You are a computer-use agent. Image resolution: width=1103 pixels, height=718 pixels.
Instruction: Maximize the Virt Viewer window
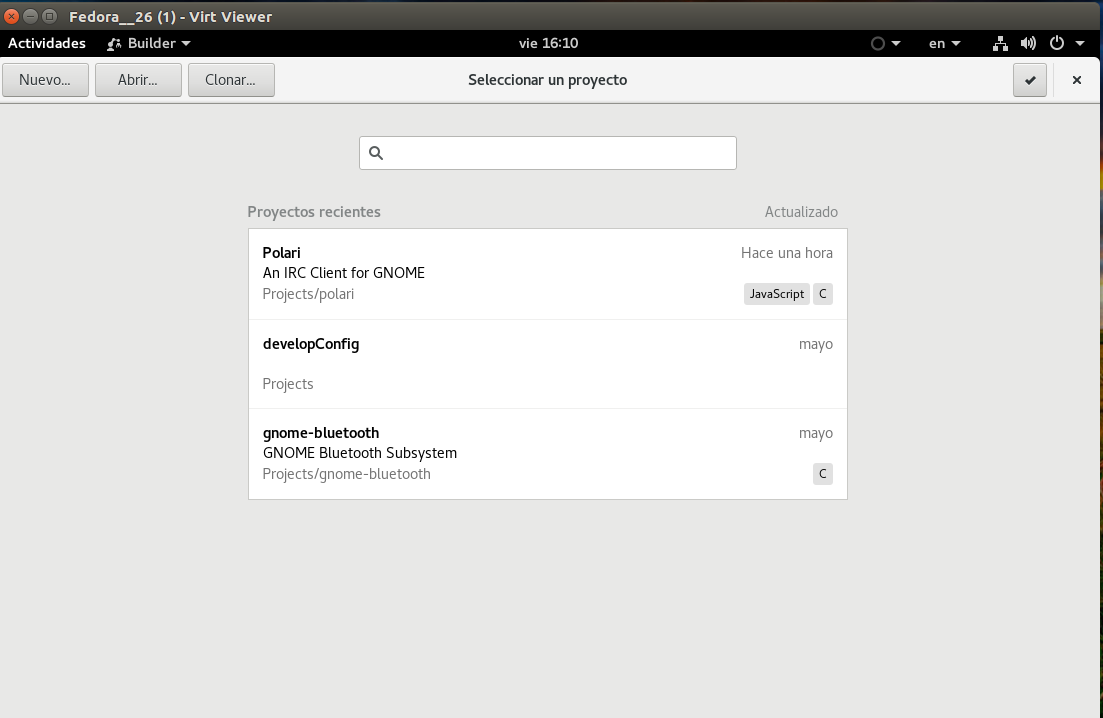49,16
